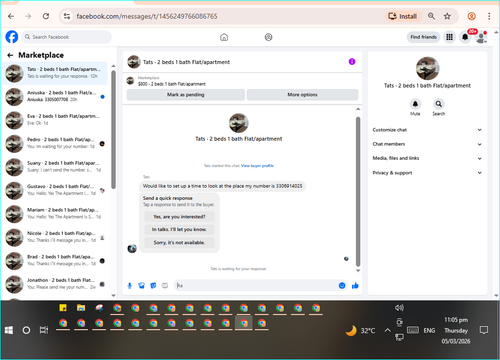Send quick reply "Sorry, it's not available."
500x360 pixels.
pos(179,242)
